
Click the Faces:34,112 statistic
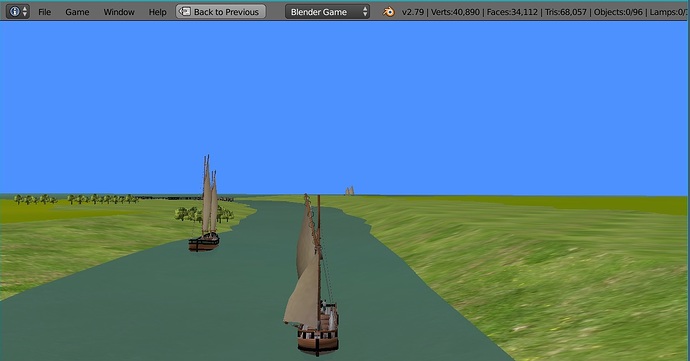(x=512, y=12)
